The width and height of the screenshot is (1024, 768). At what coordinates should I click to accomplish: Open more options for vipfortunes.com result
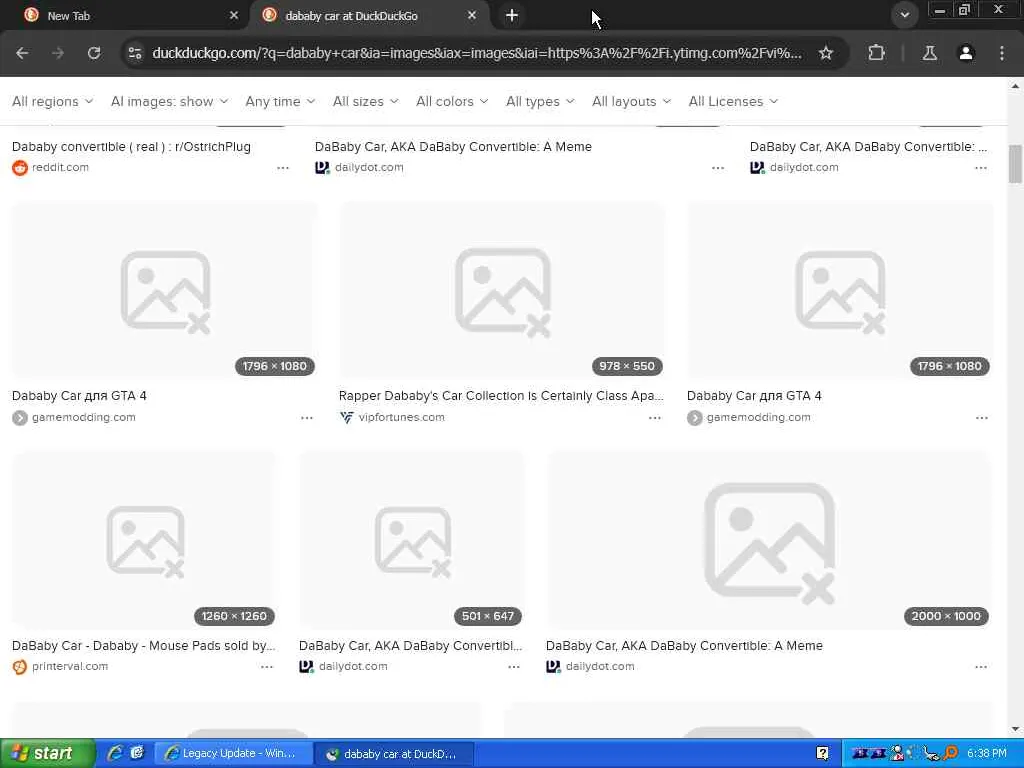(654, 418)
